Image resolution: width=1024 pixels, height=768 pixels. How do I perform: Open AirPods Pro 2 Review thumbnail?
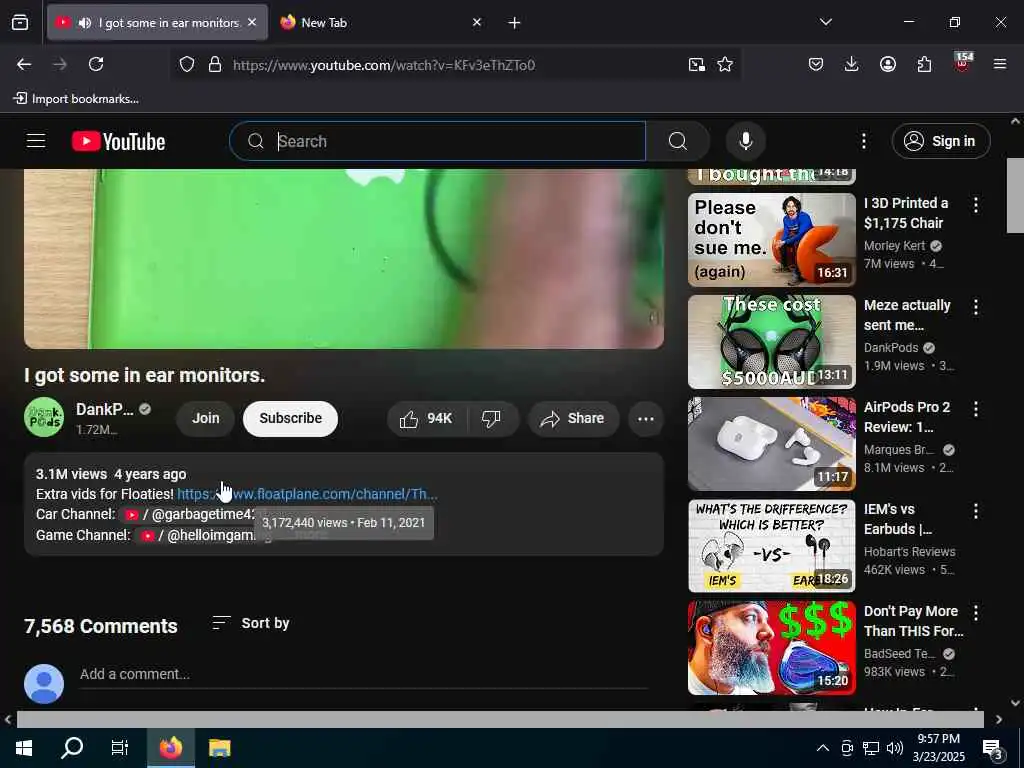pos(771,443)
